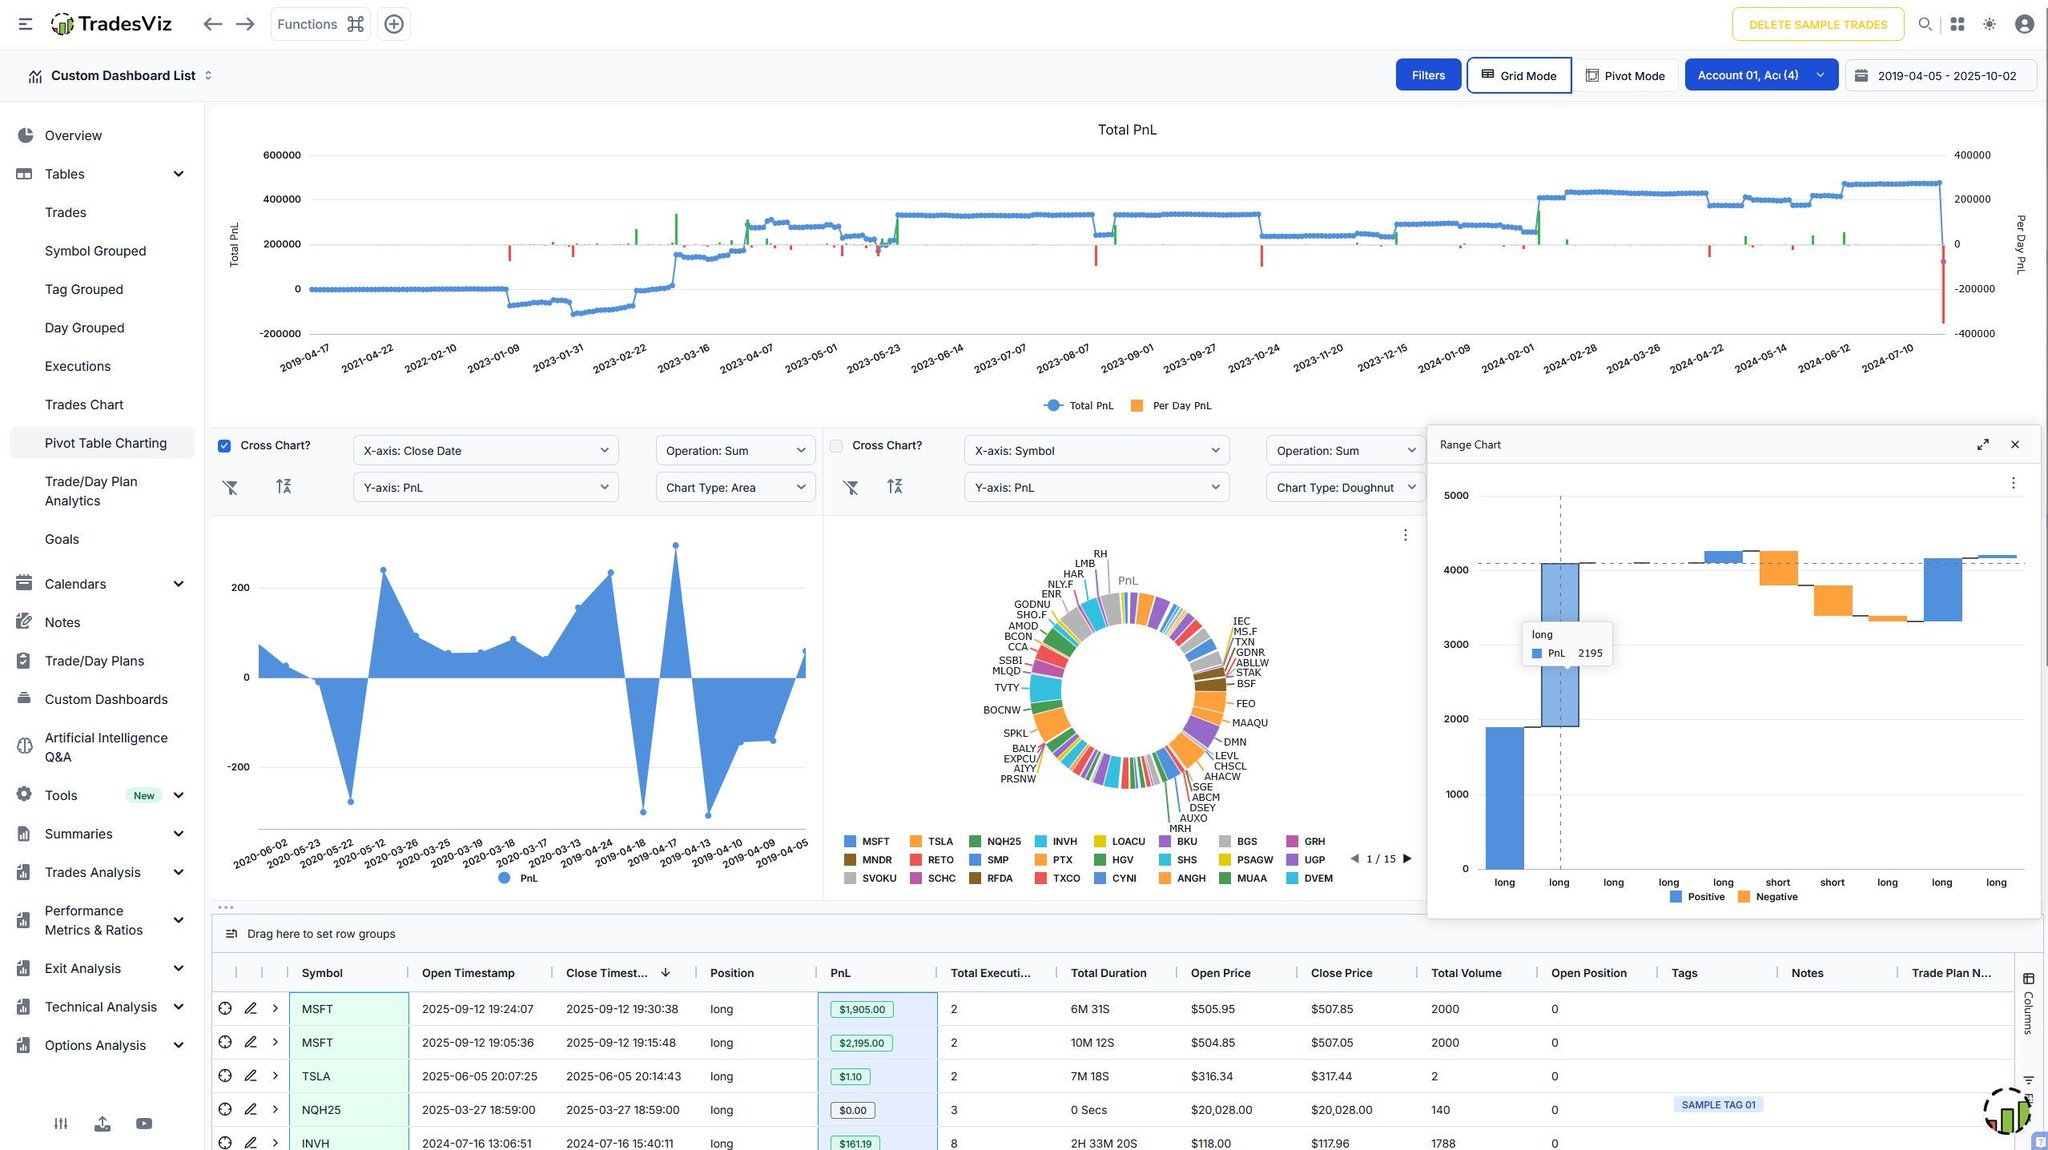Open Symbol Grouped in the sidebar
Viewport: 2048px width, 1150px height.
point(95,251)
